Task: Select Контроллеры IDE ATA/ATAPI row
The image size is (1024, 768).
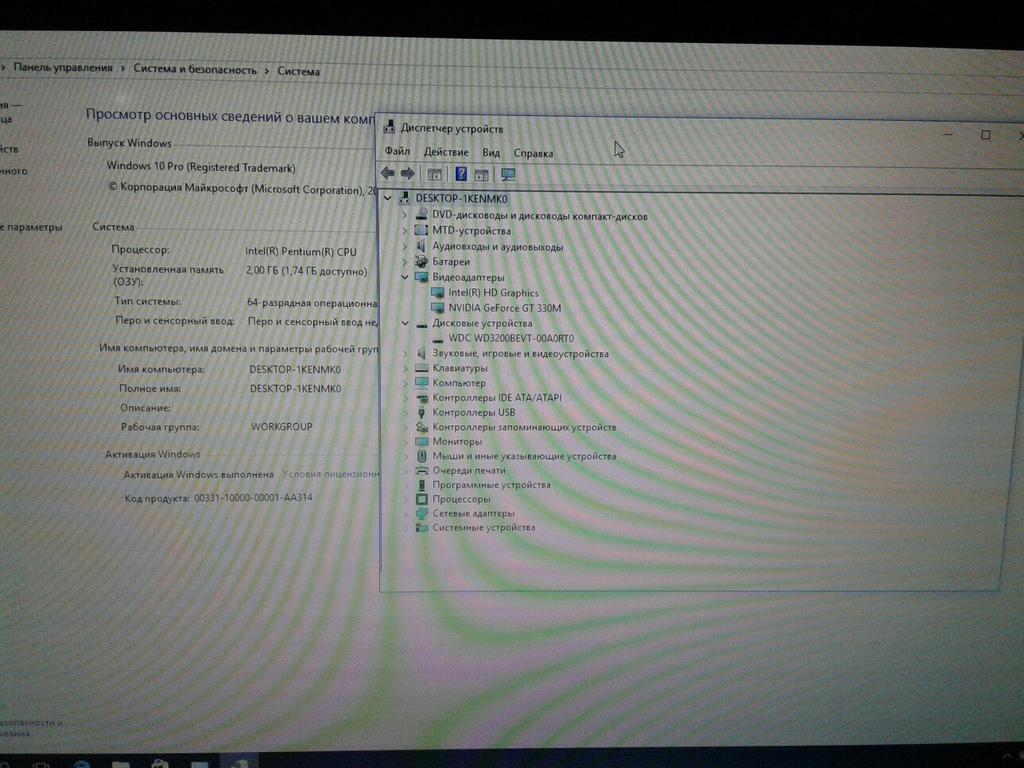Action: coord(496,397)
